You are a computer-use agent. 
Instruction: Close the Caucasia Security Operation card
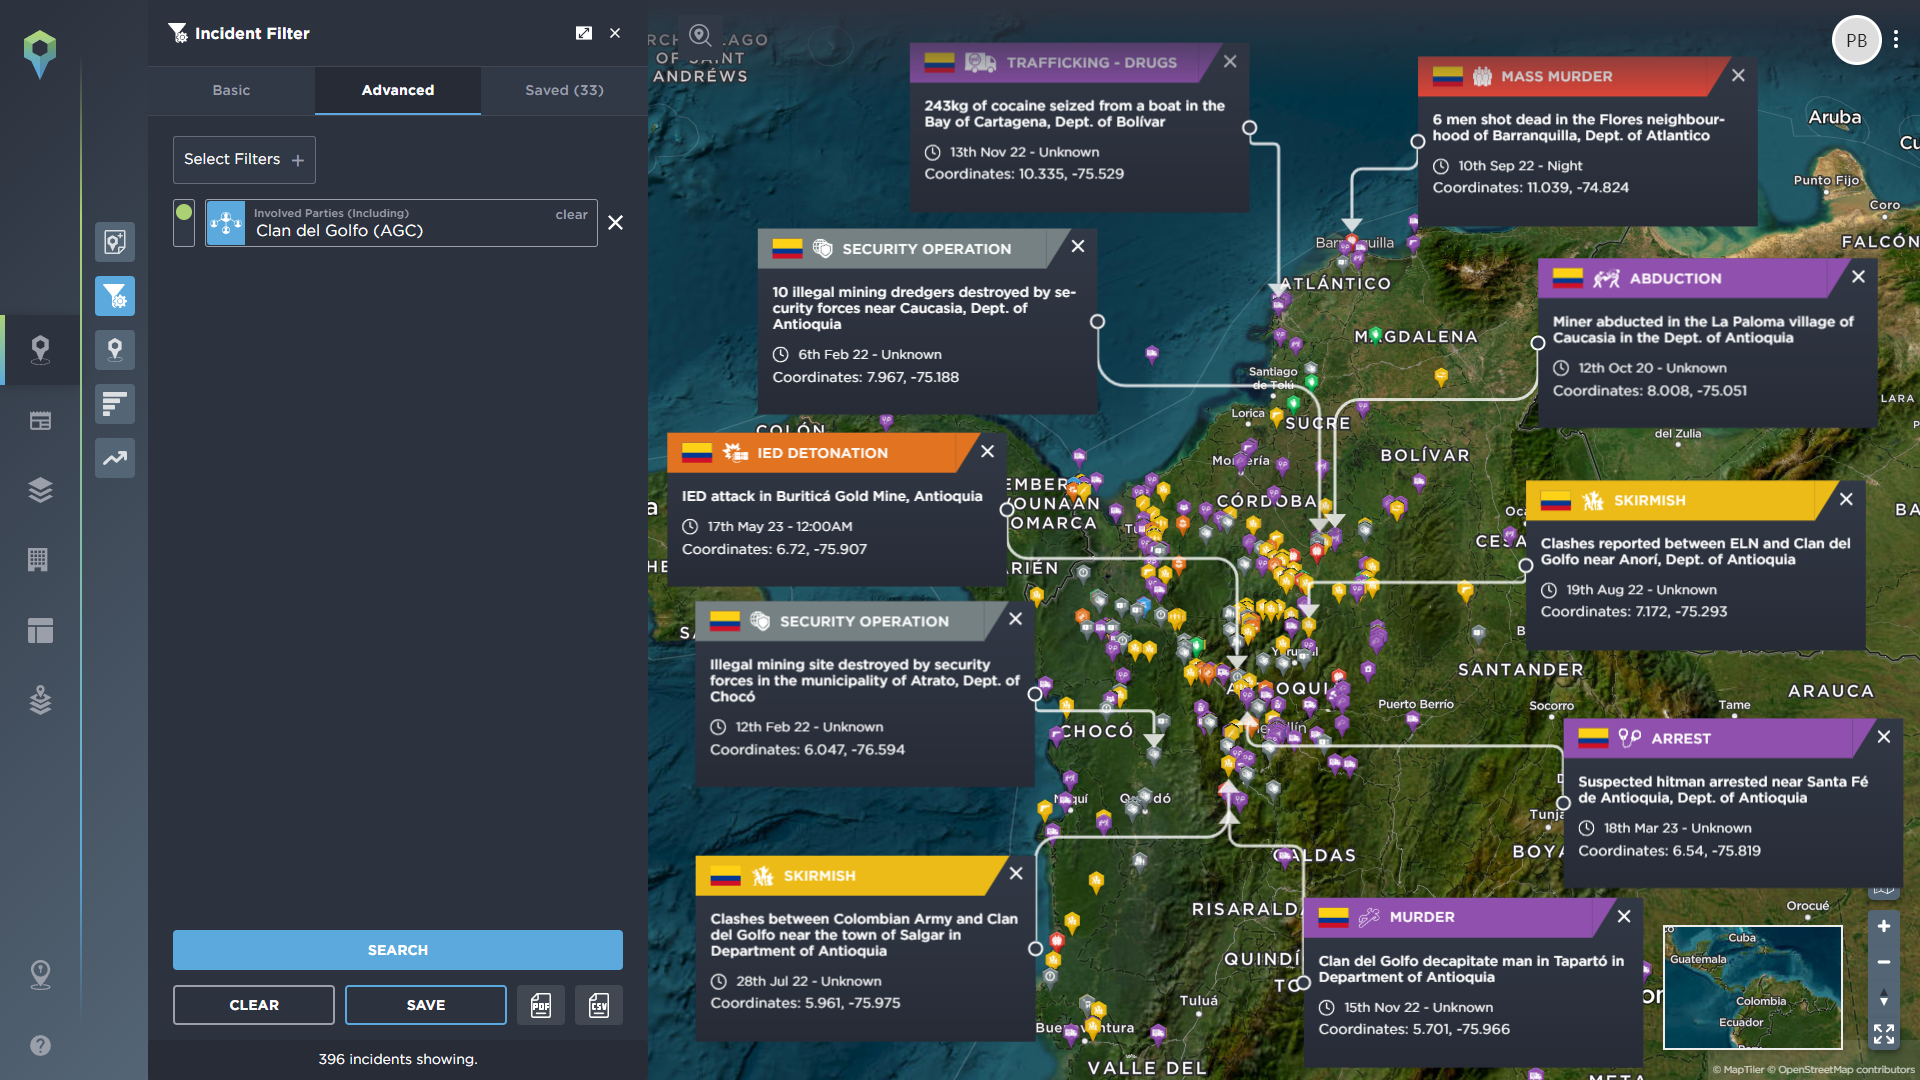(1078, 247)
